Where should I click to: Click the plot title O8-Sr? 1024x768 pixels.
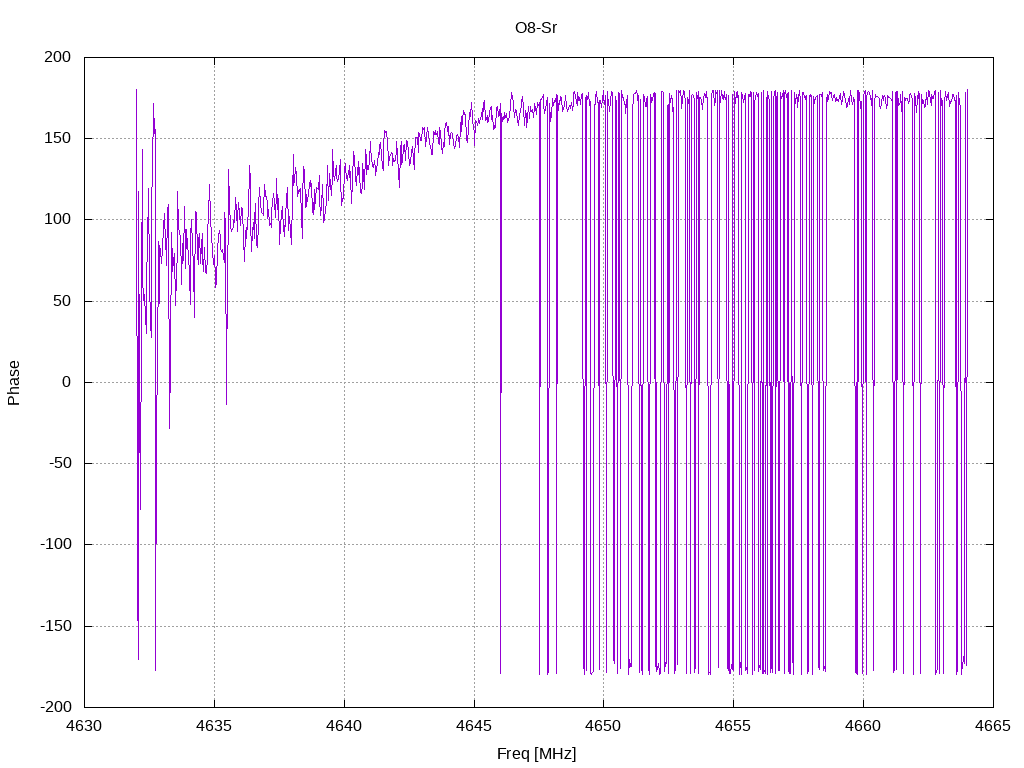tap(536, 28)
